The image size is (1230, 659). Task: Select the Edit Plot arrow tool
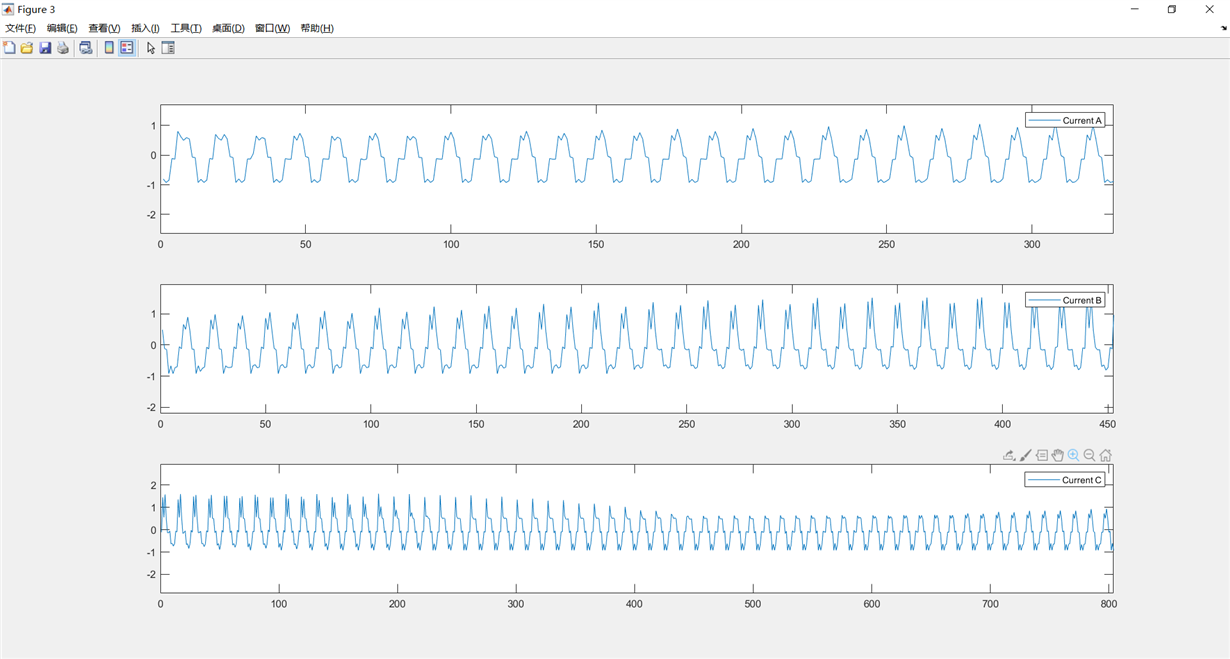click(151, 48)
